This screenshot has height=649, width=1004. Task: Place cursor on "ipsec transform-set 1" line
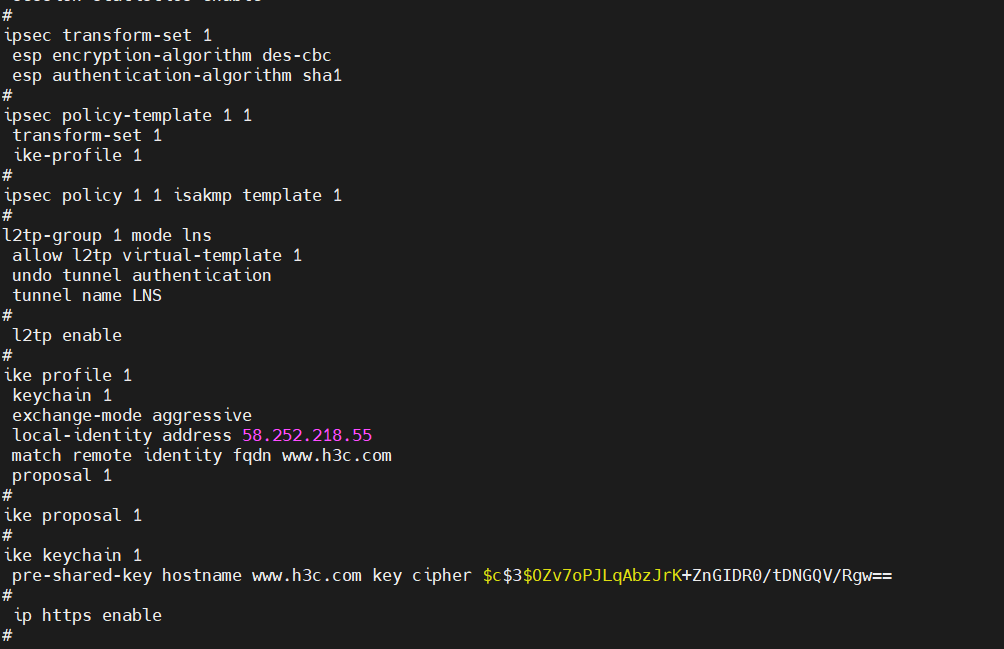[108, 35]
